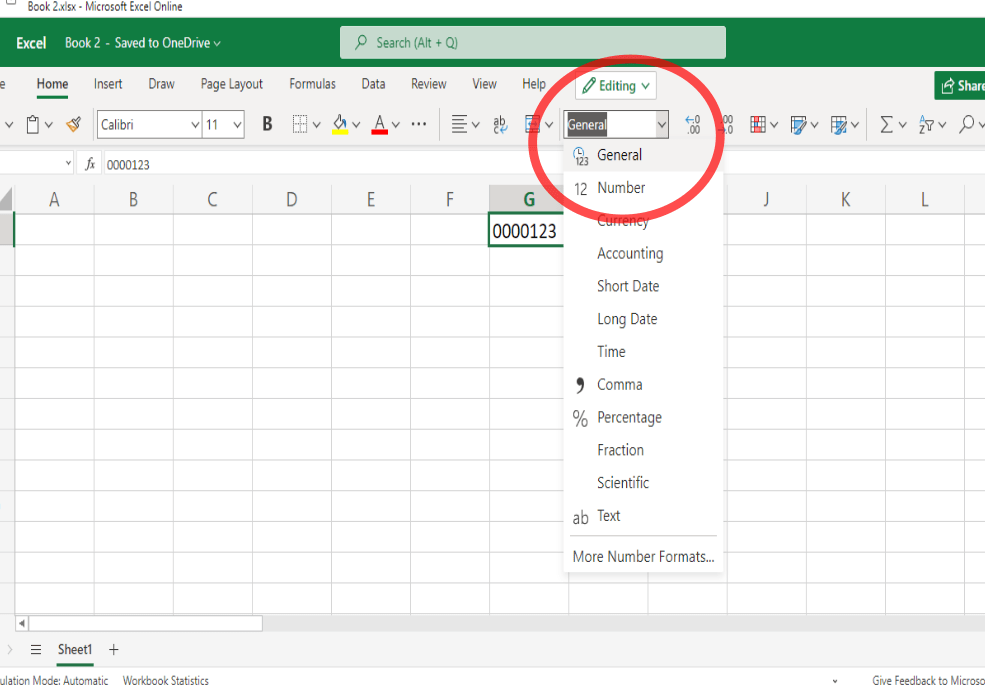Screen dimensions: 985x689
Task: Open the Font Size dropdown
Action: 239,124
